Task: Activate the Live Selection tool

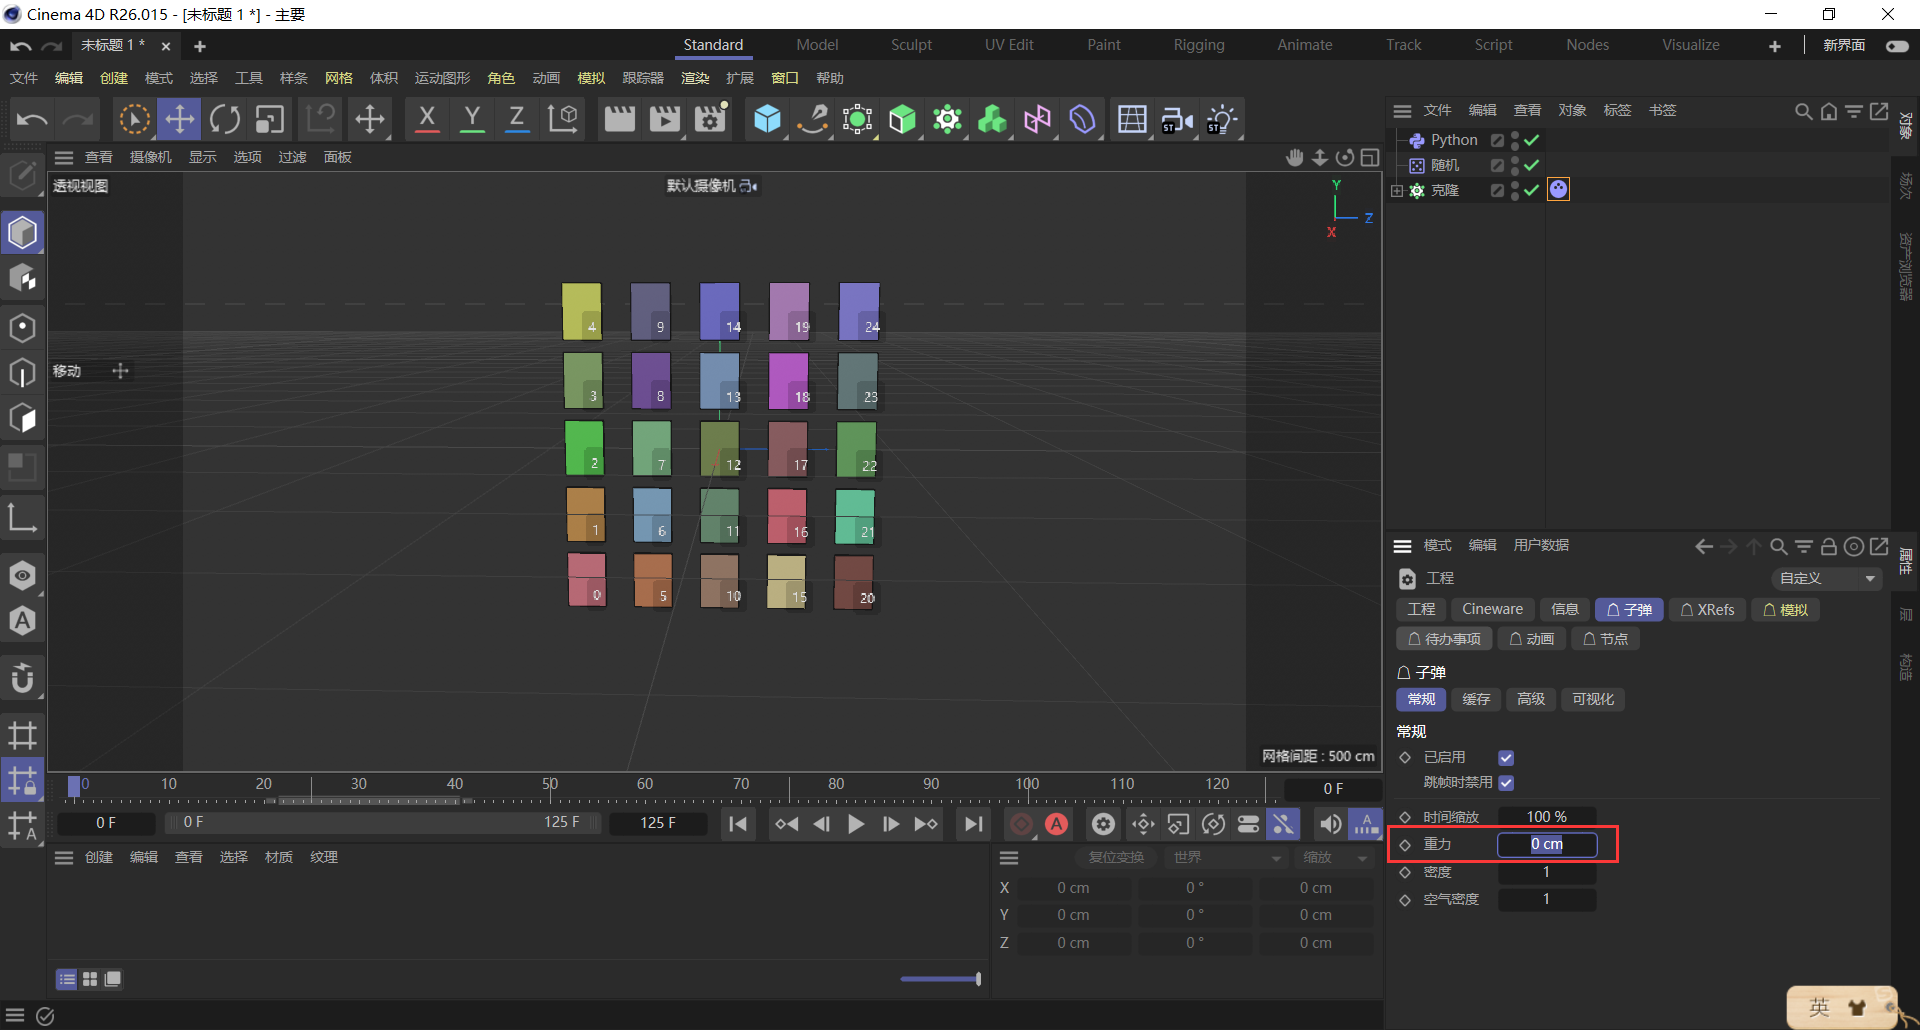Action: point(134,119)
